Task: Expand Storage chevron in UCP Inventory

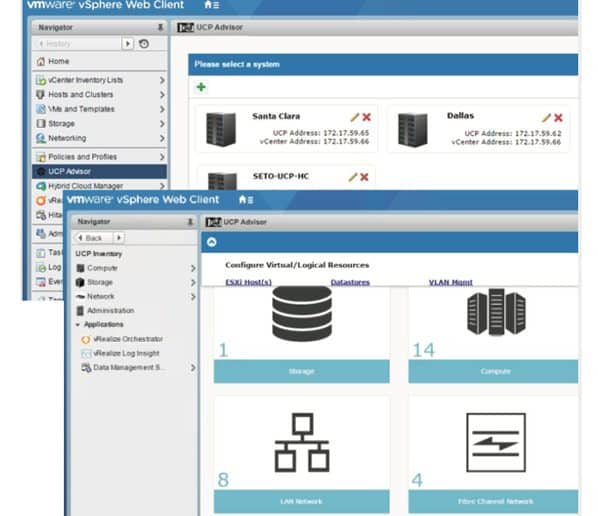Action: (x=193, y=282)
